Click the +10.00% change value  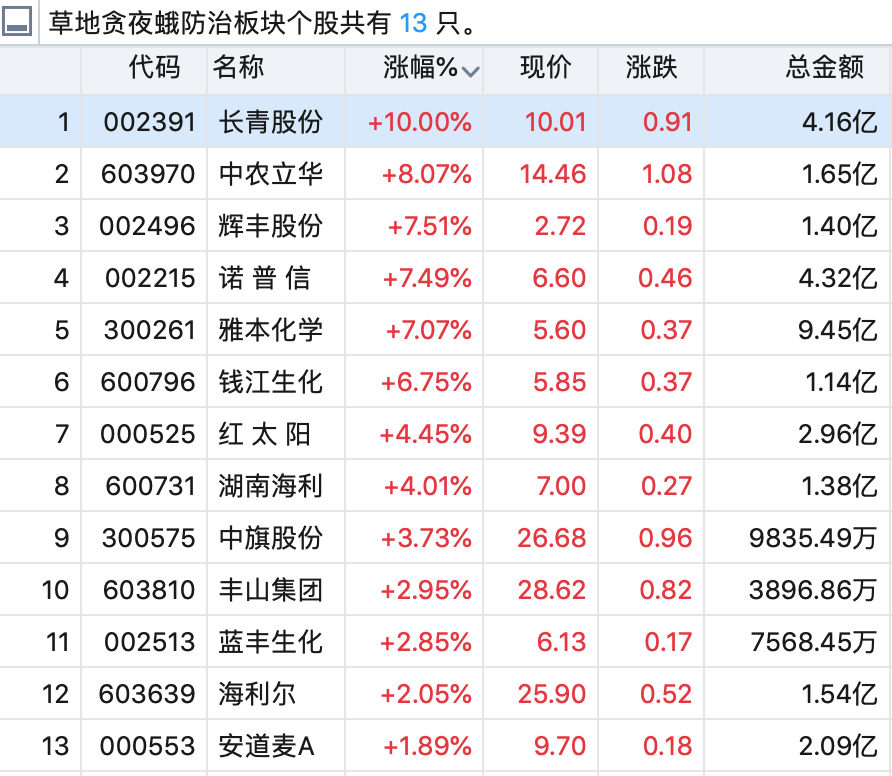[420, 122]
